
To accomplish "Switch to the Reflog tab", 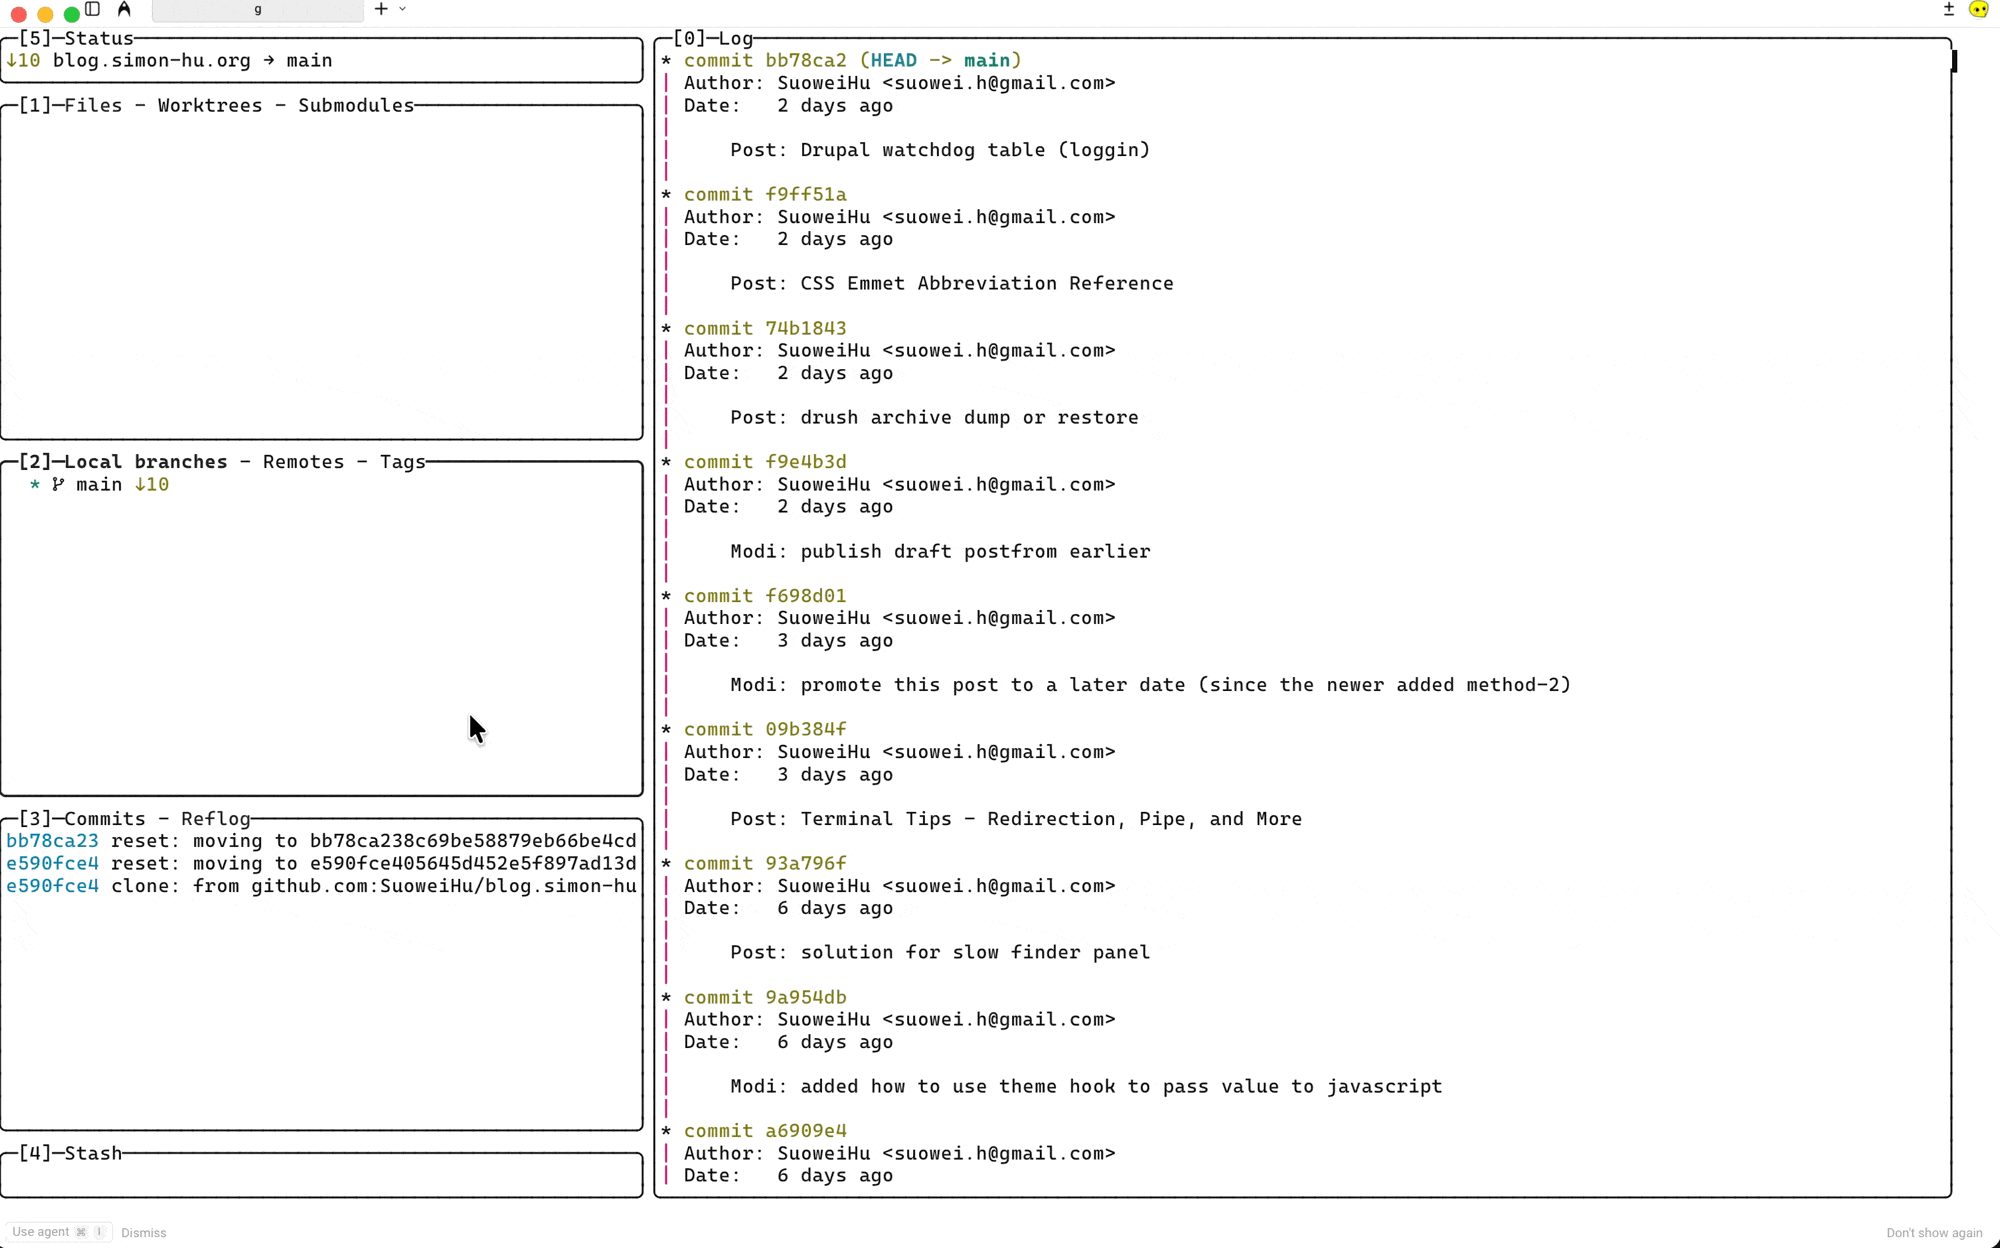I will [216, 819].
